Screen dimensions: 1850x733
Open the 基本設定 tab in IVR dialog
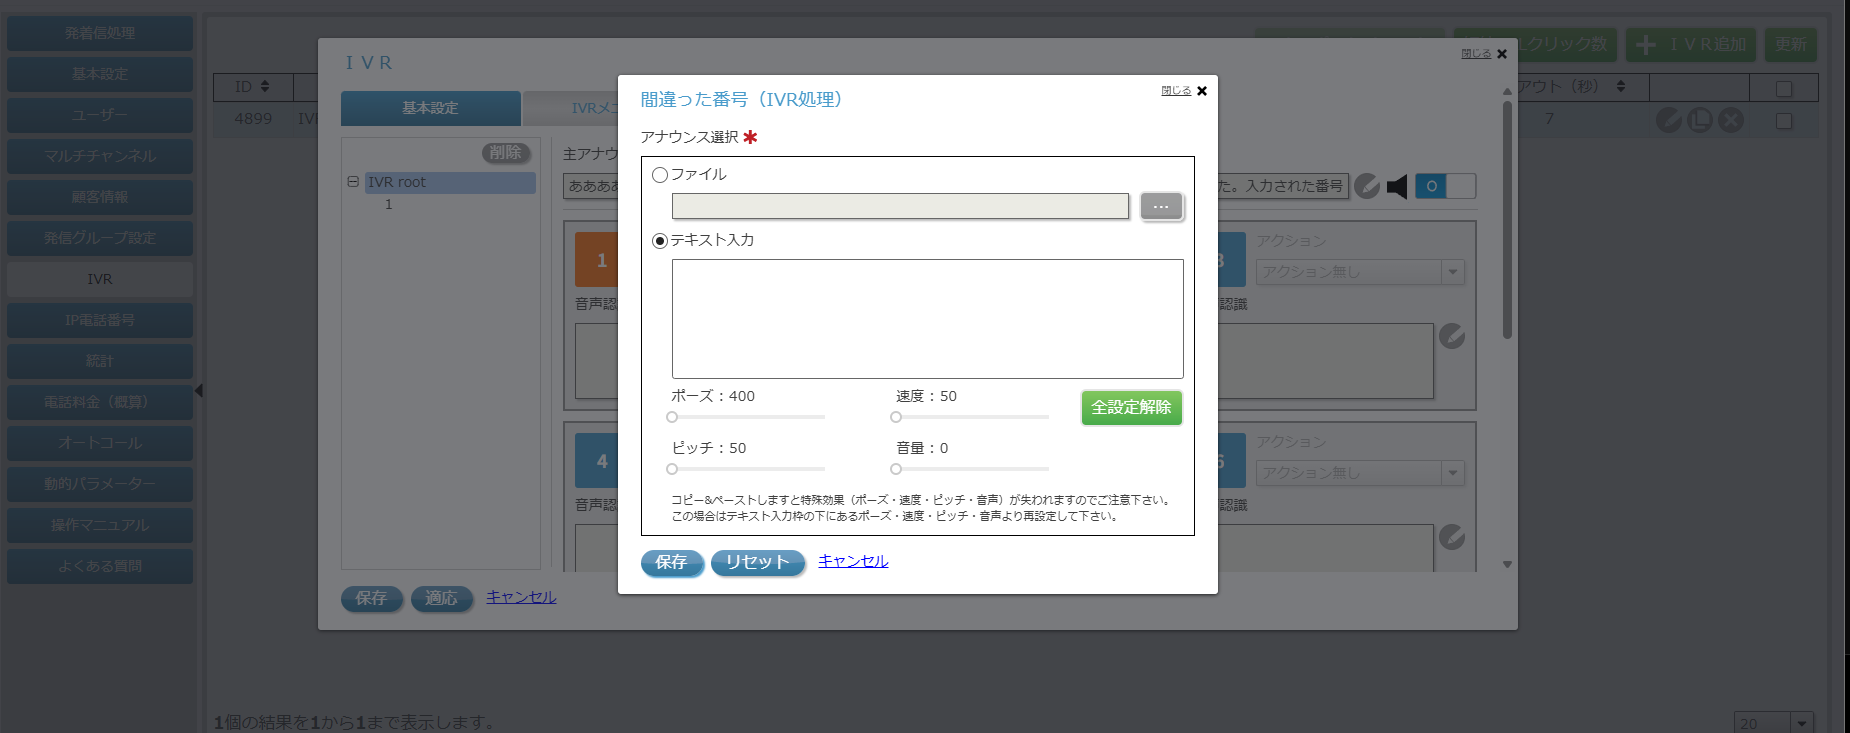pyautogui.click(x=431, y=108)
